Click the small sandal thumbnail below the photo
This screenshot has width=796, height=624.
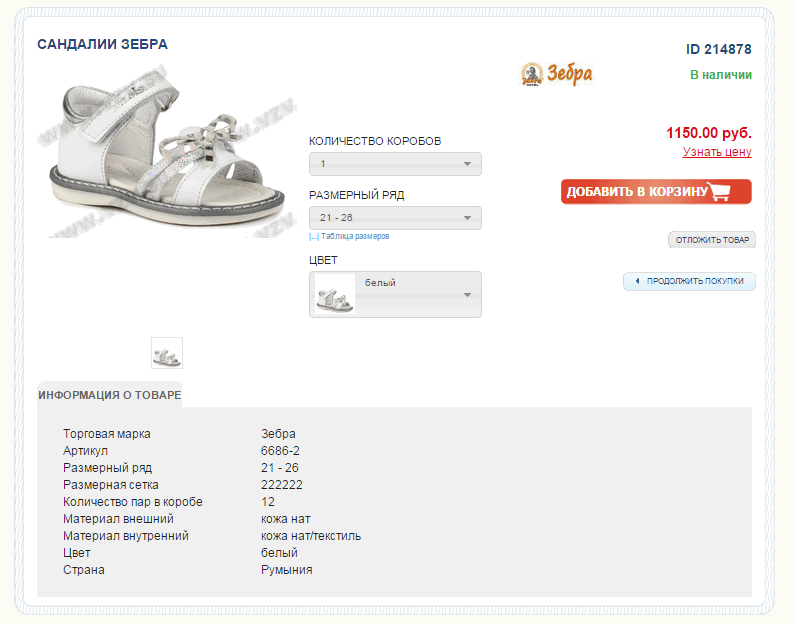coord(167,353)
